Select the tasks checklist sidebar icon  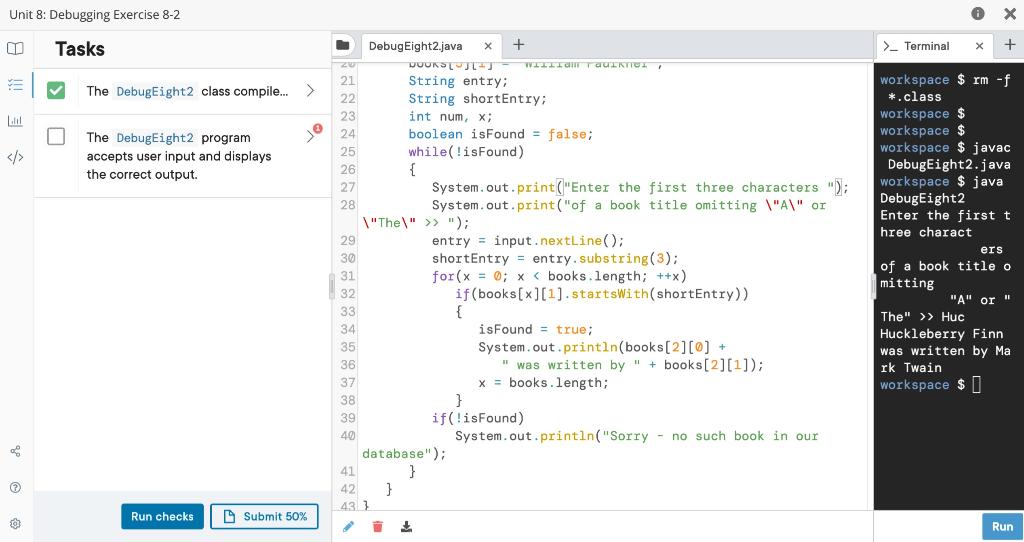click(15, 86)
